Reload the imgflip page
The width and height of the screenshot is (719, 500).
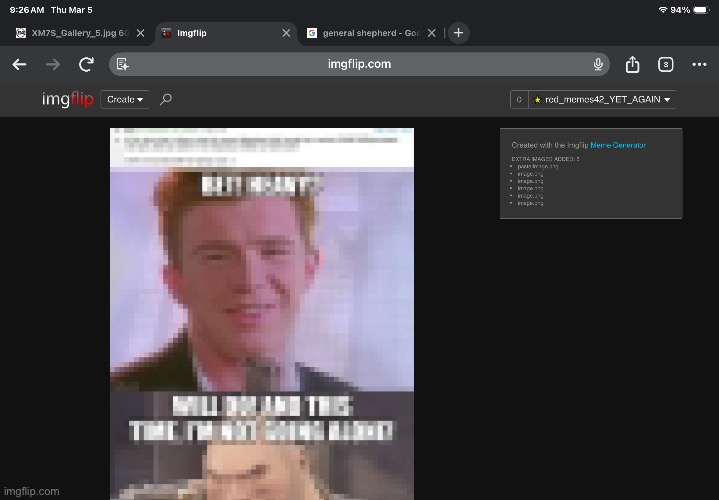tap(86, 64)
